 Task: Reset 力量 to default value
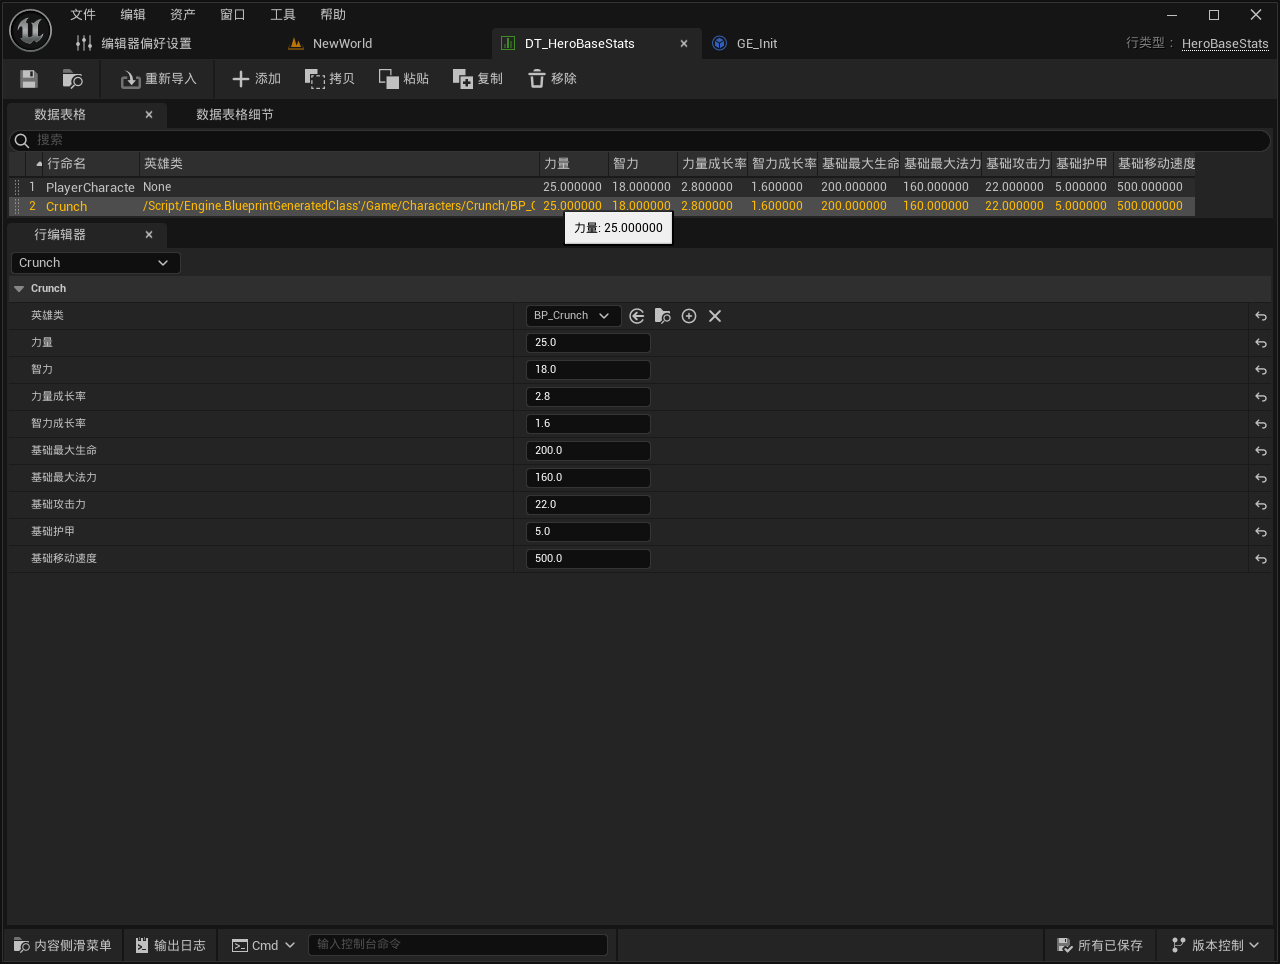[1261, 343]
